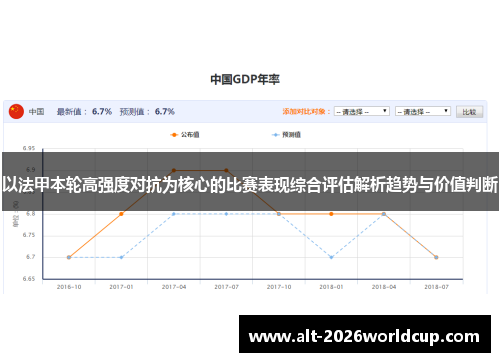Image resolution: width=500 pixels, height=362 pixels.
Task: Click the 2018-01 blue forecast point
Action: click(x=331, y=257)
